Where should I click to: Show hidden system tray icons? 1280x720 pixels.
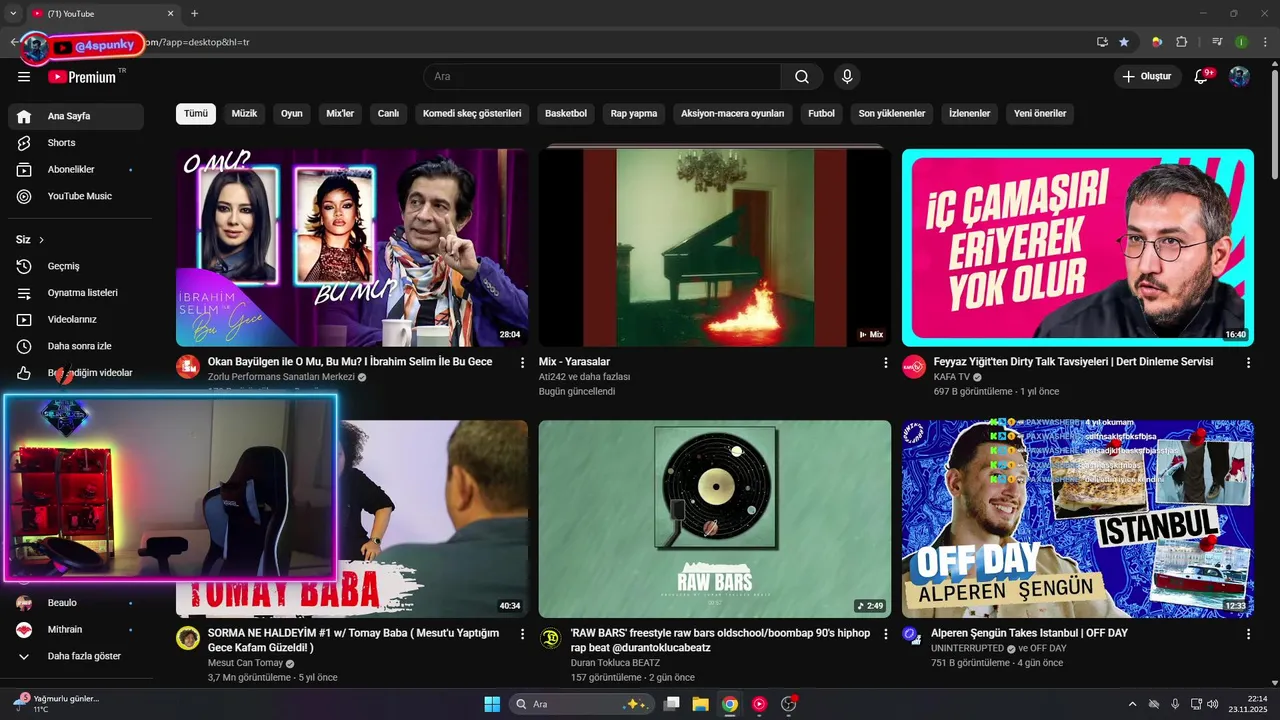(x=1132, y=704)
